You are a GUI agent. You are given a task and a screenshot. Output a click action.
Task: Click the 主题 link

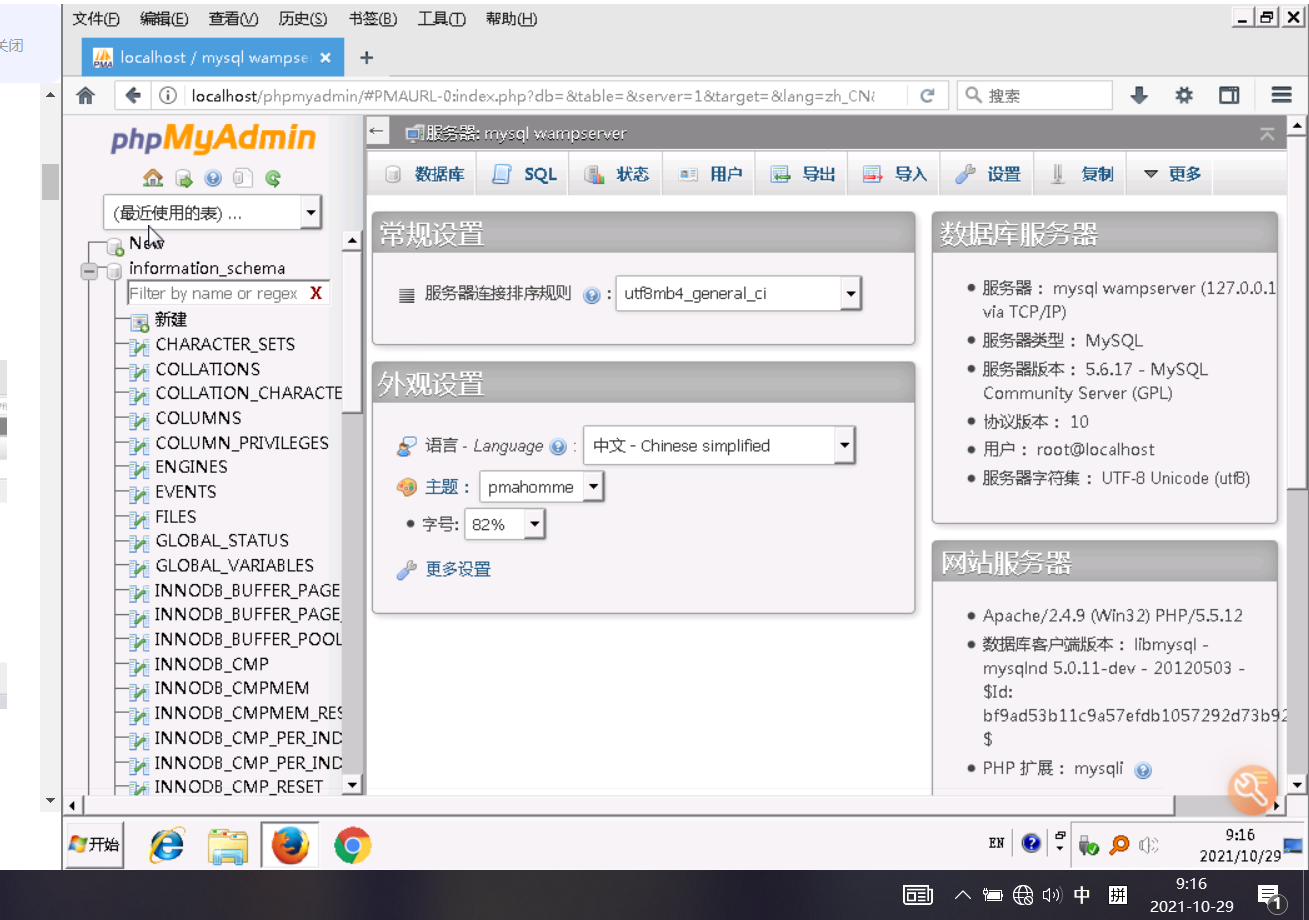click(x=441, y=487)
